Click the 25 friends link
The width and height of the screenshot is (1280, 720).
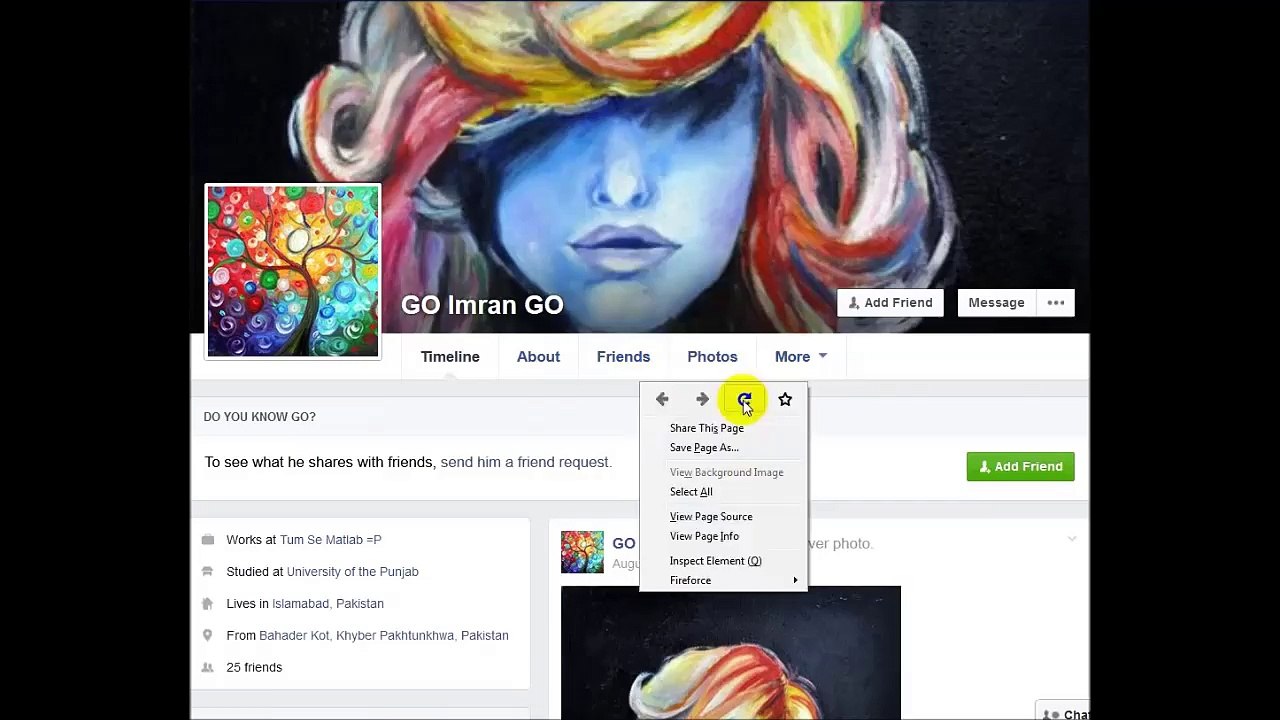pos(254,668)
